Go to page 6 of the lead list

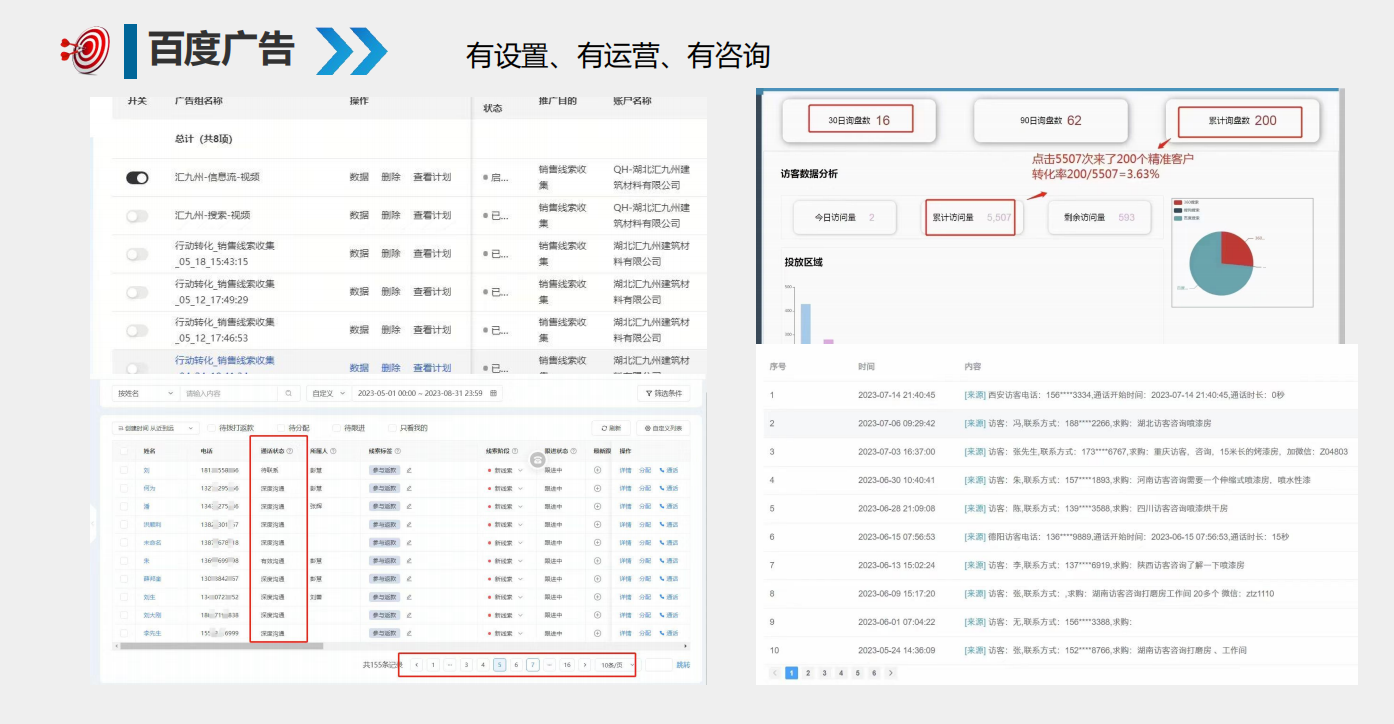[x=516, y=665]
